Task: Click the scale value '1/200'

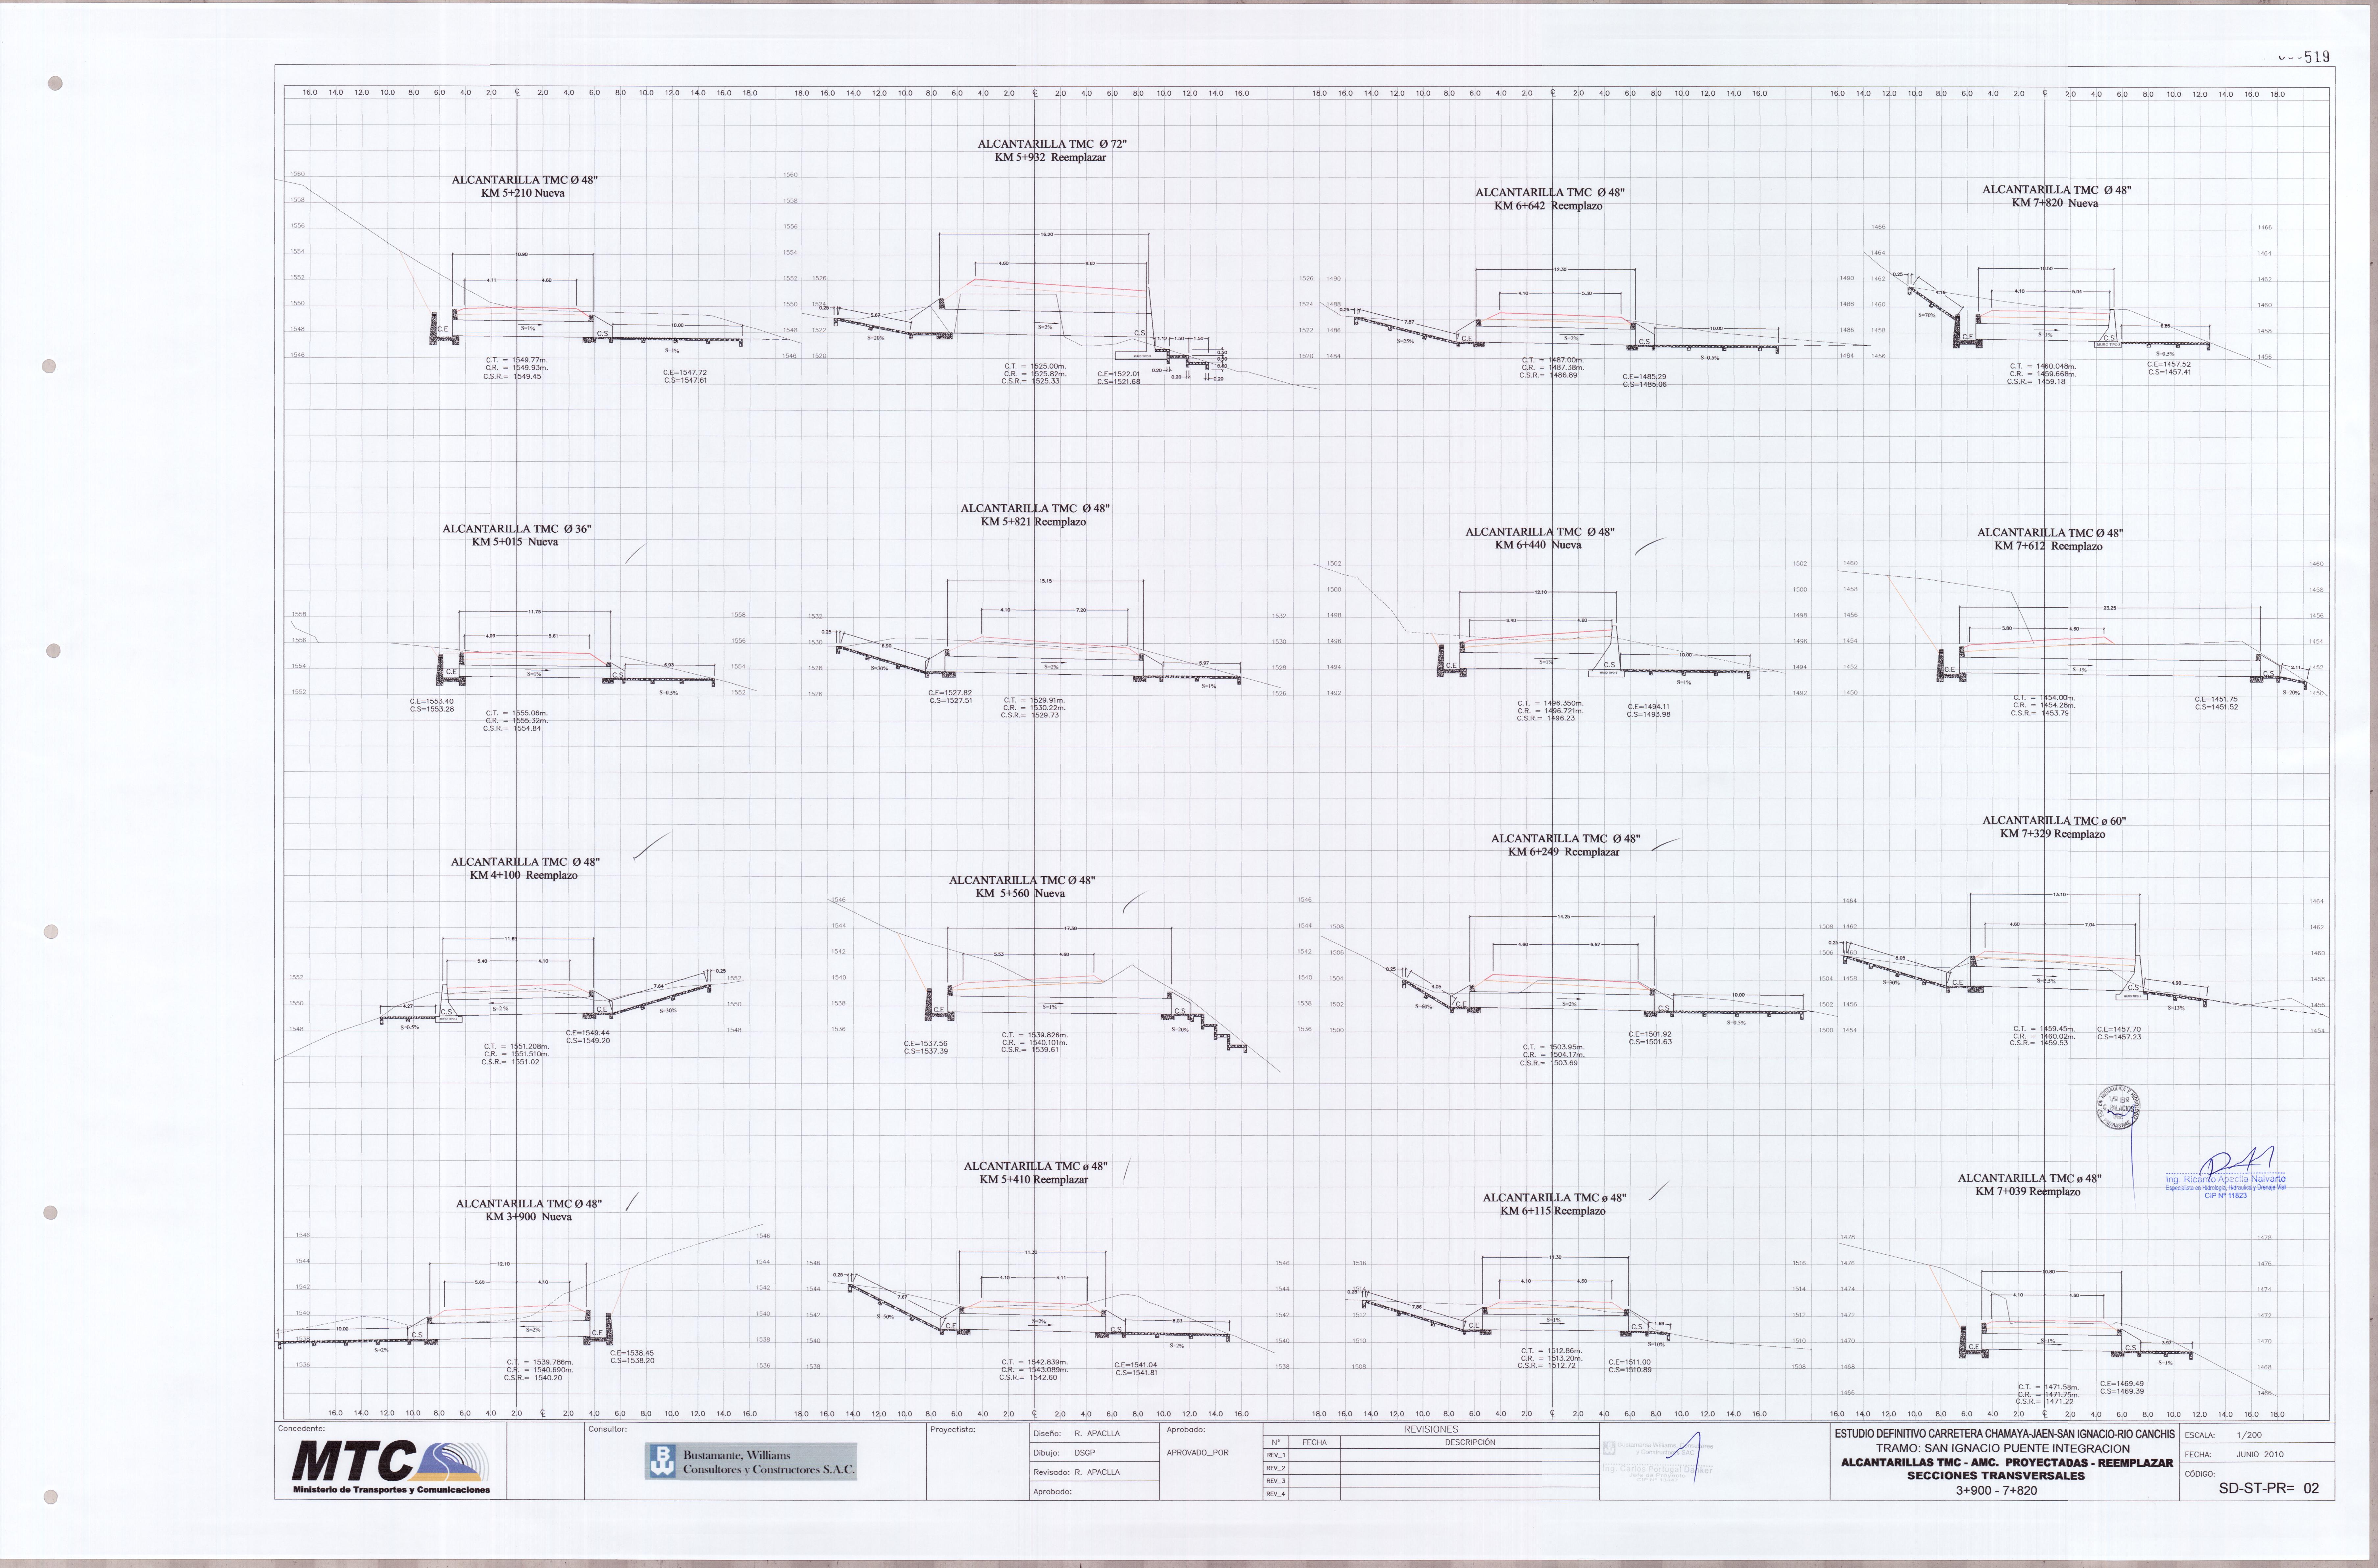Action: coord(2249,1435)
